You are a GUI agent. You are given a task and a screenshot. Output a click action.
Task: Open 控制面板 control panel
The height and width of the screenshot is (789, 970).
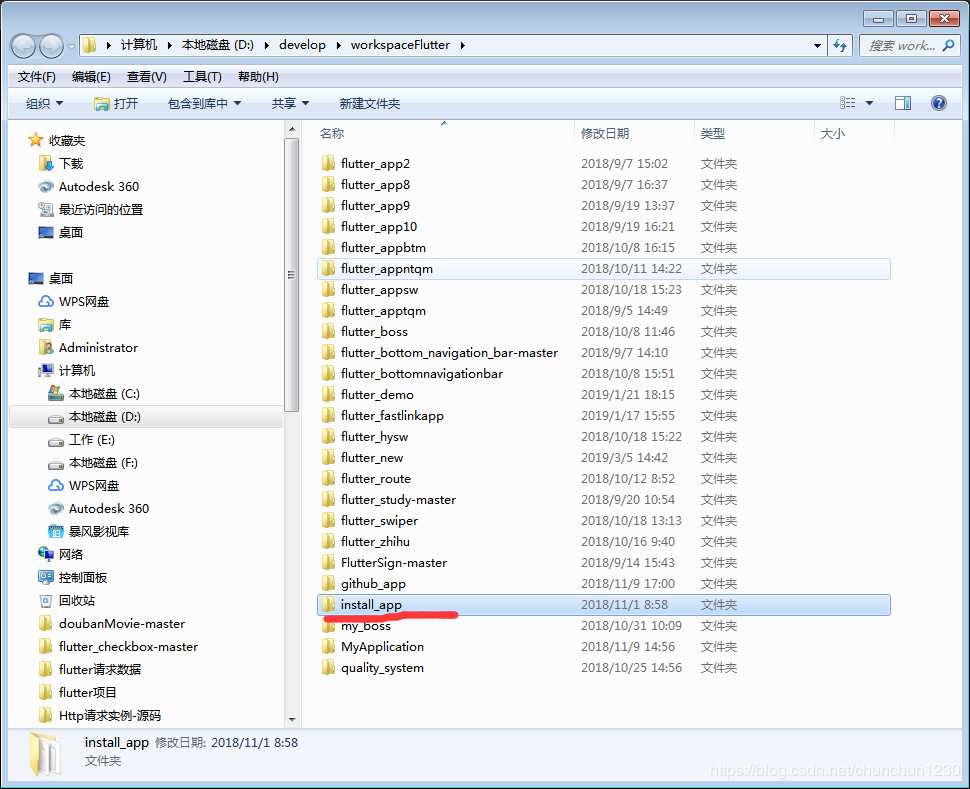[72, 577]
